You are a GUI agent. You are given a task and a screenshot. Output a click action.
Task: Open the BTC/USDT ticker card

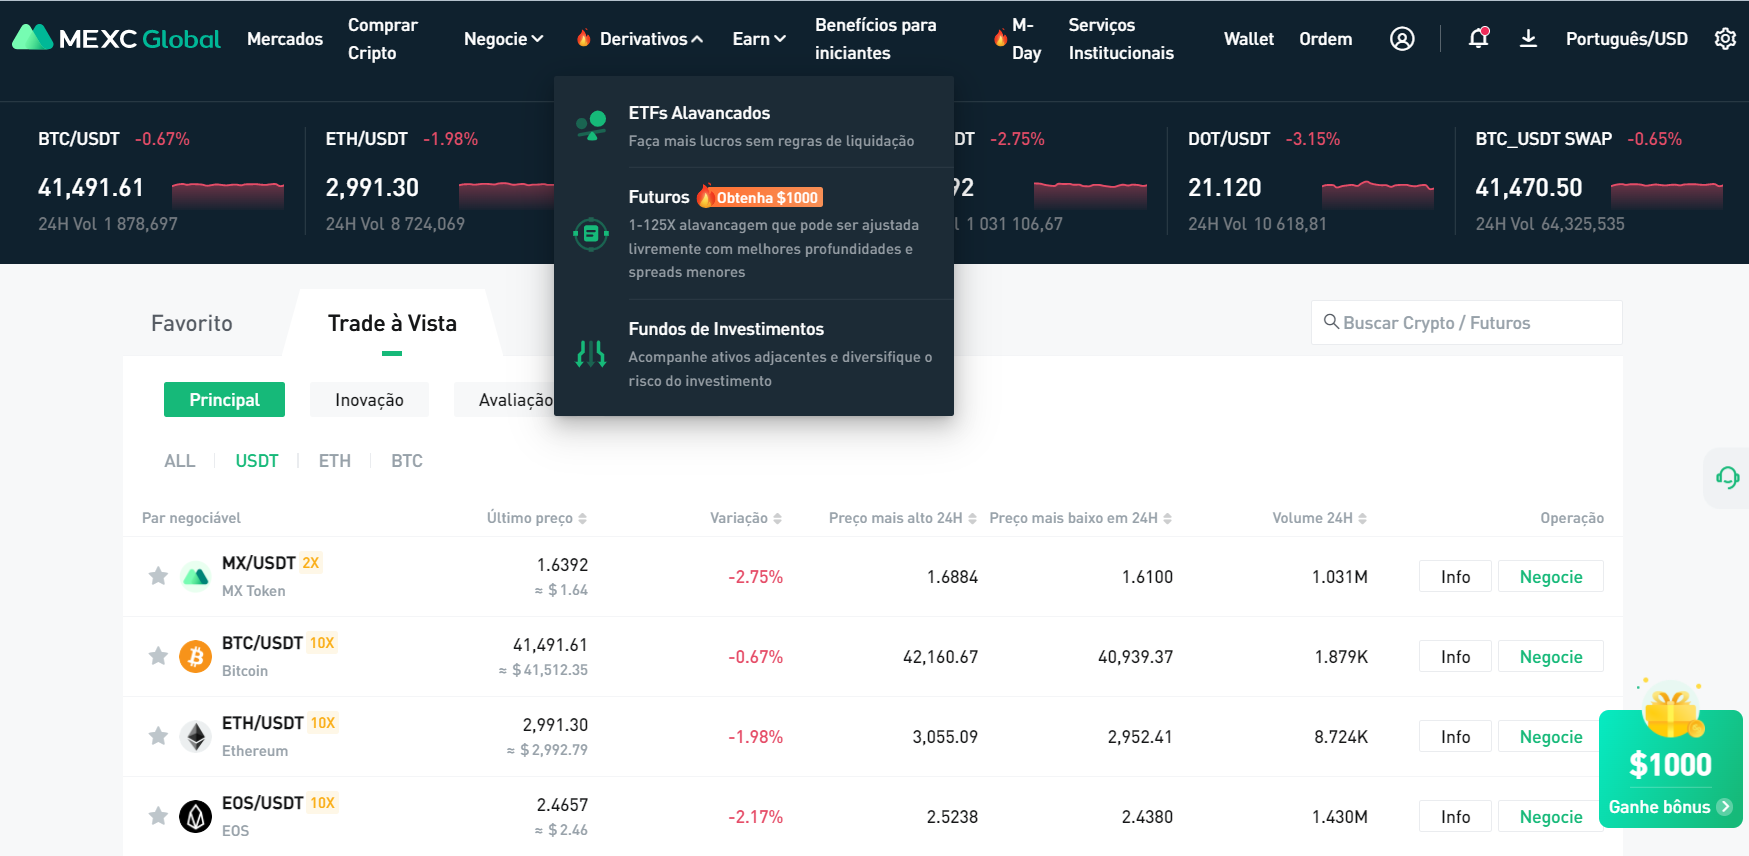click(x=161, y=181)
